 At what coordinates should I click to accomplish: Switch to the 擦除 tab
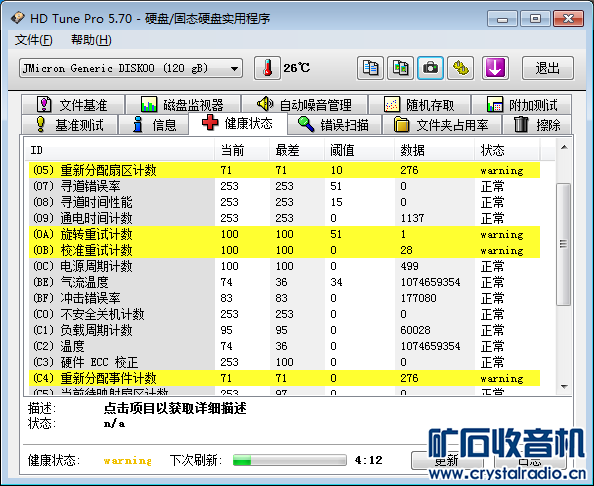coord(537,125)
